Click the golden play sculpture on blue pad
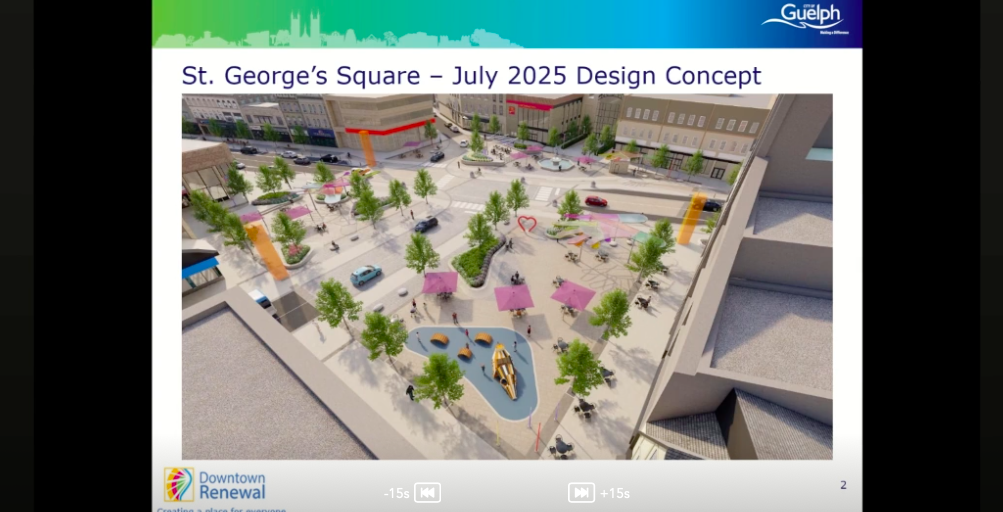Image resolution: width=1003 pixels, height=512 pixels. pyautogui.click(x=504, y=371)
